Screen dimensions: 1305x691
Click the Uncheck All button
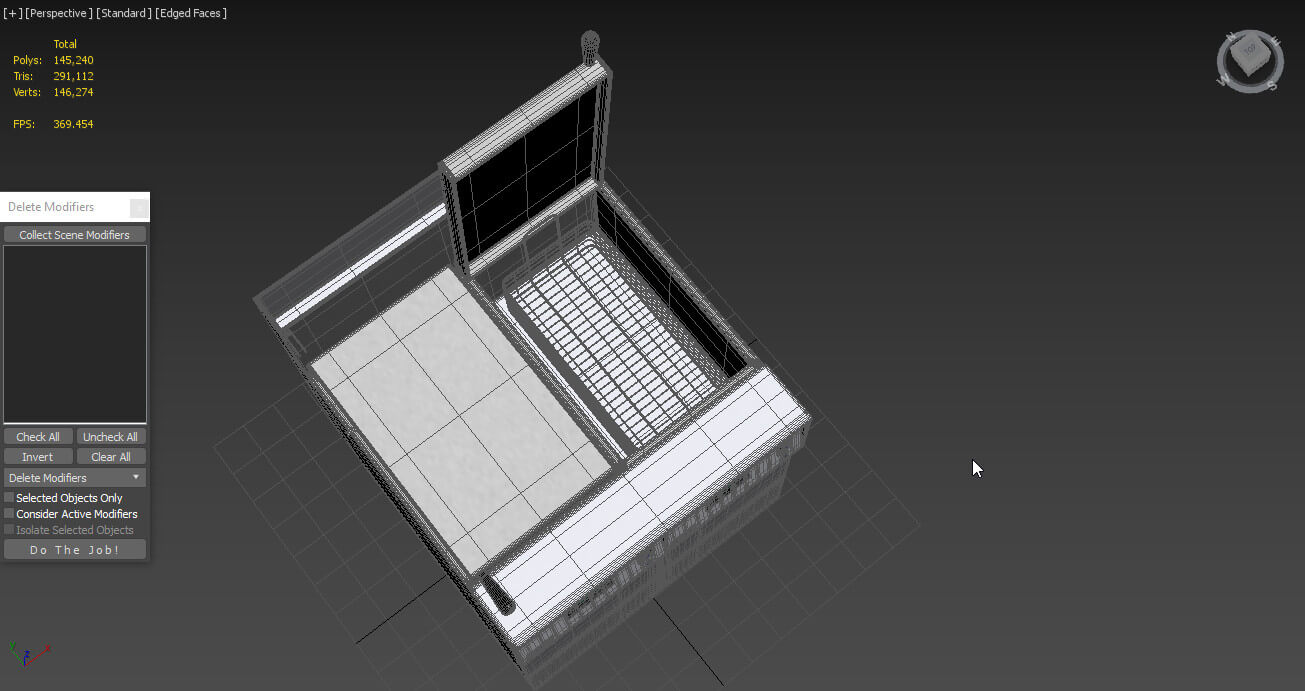tap(110, 437)
